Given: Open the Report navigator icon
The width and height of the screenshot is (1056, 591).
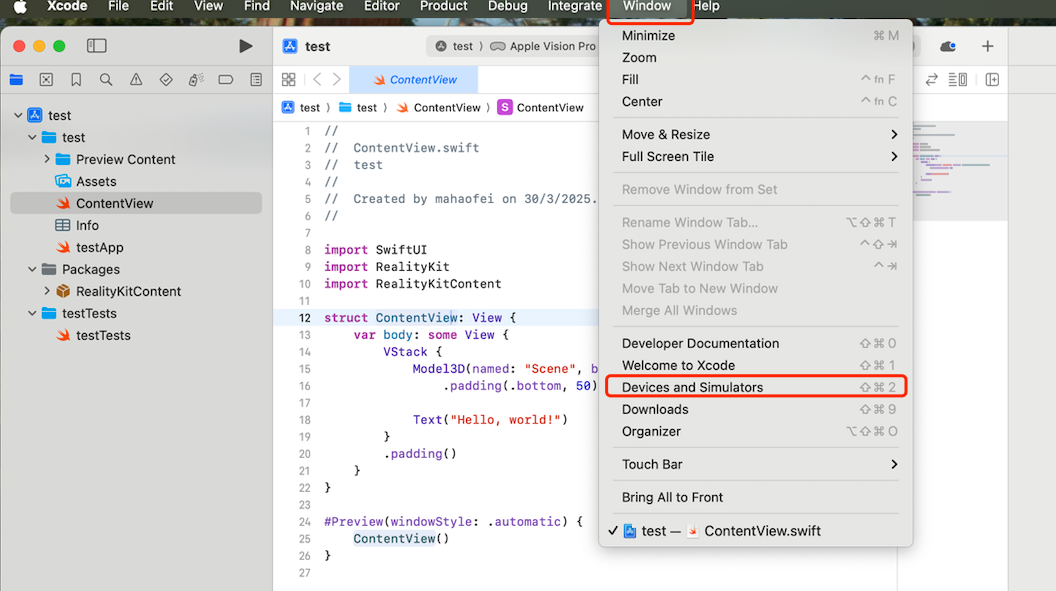Looking at the screenshot, I should [x=256, y=79].
